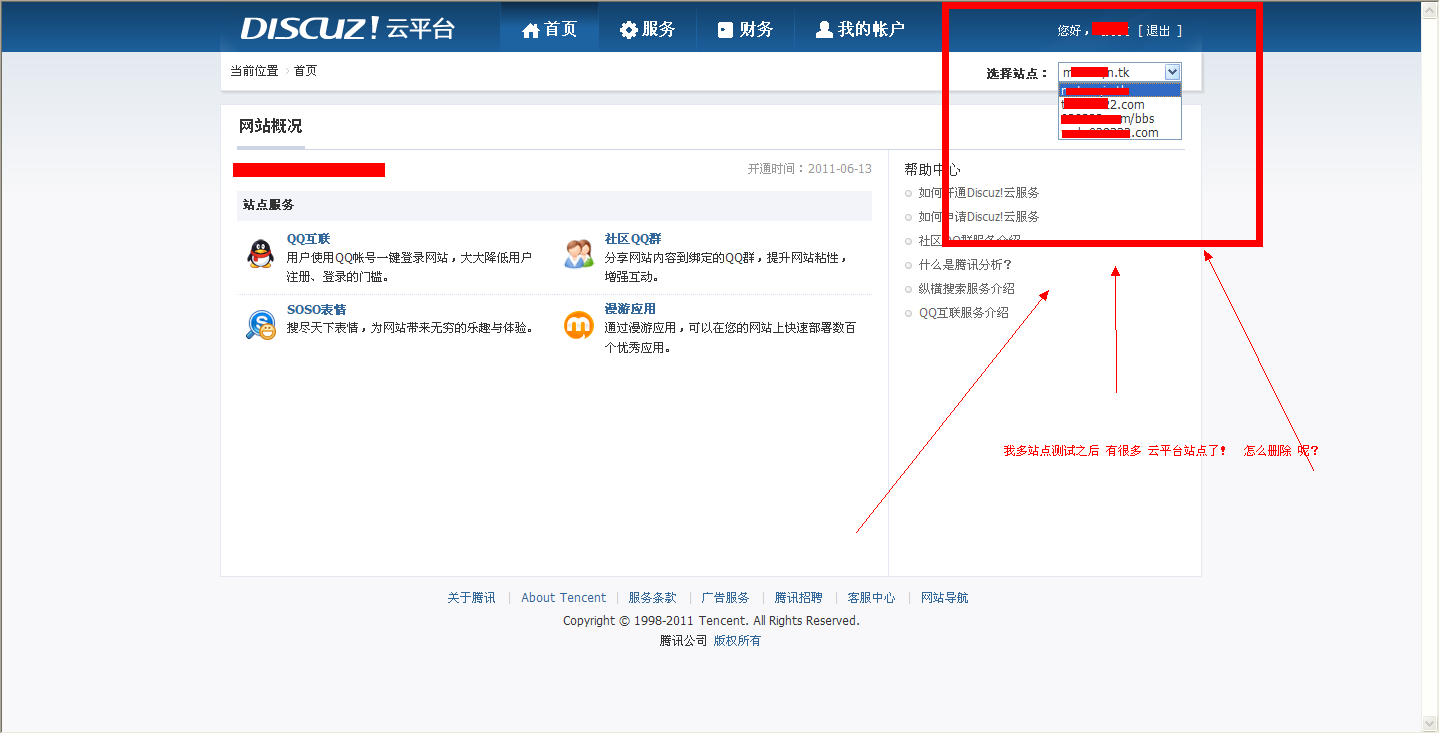Open the SOSO表情 service link
Image resolution: width=1440 pixels, height=734 pixels.
(x=317, y=310)
